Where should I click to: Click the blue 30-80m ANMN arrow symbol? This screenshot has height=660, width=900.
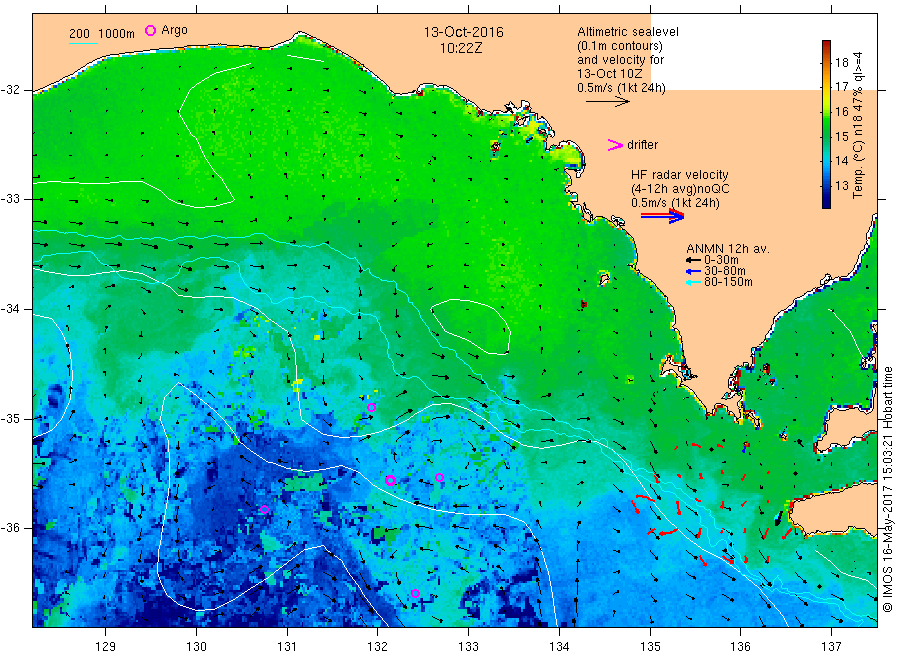[693, 271]
